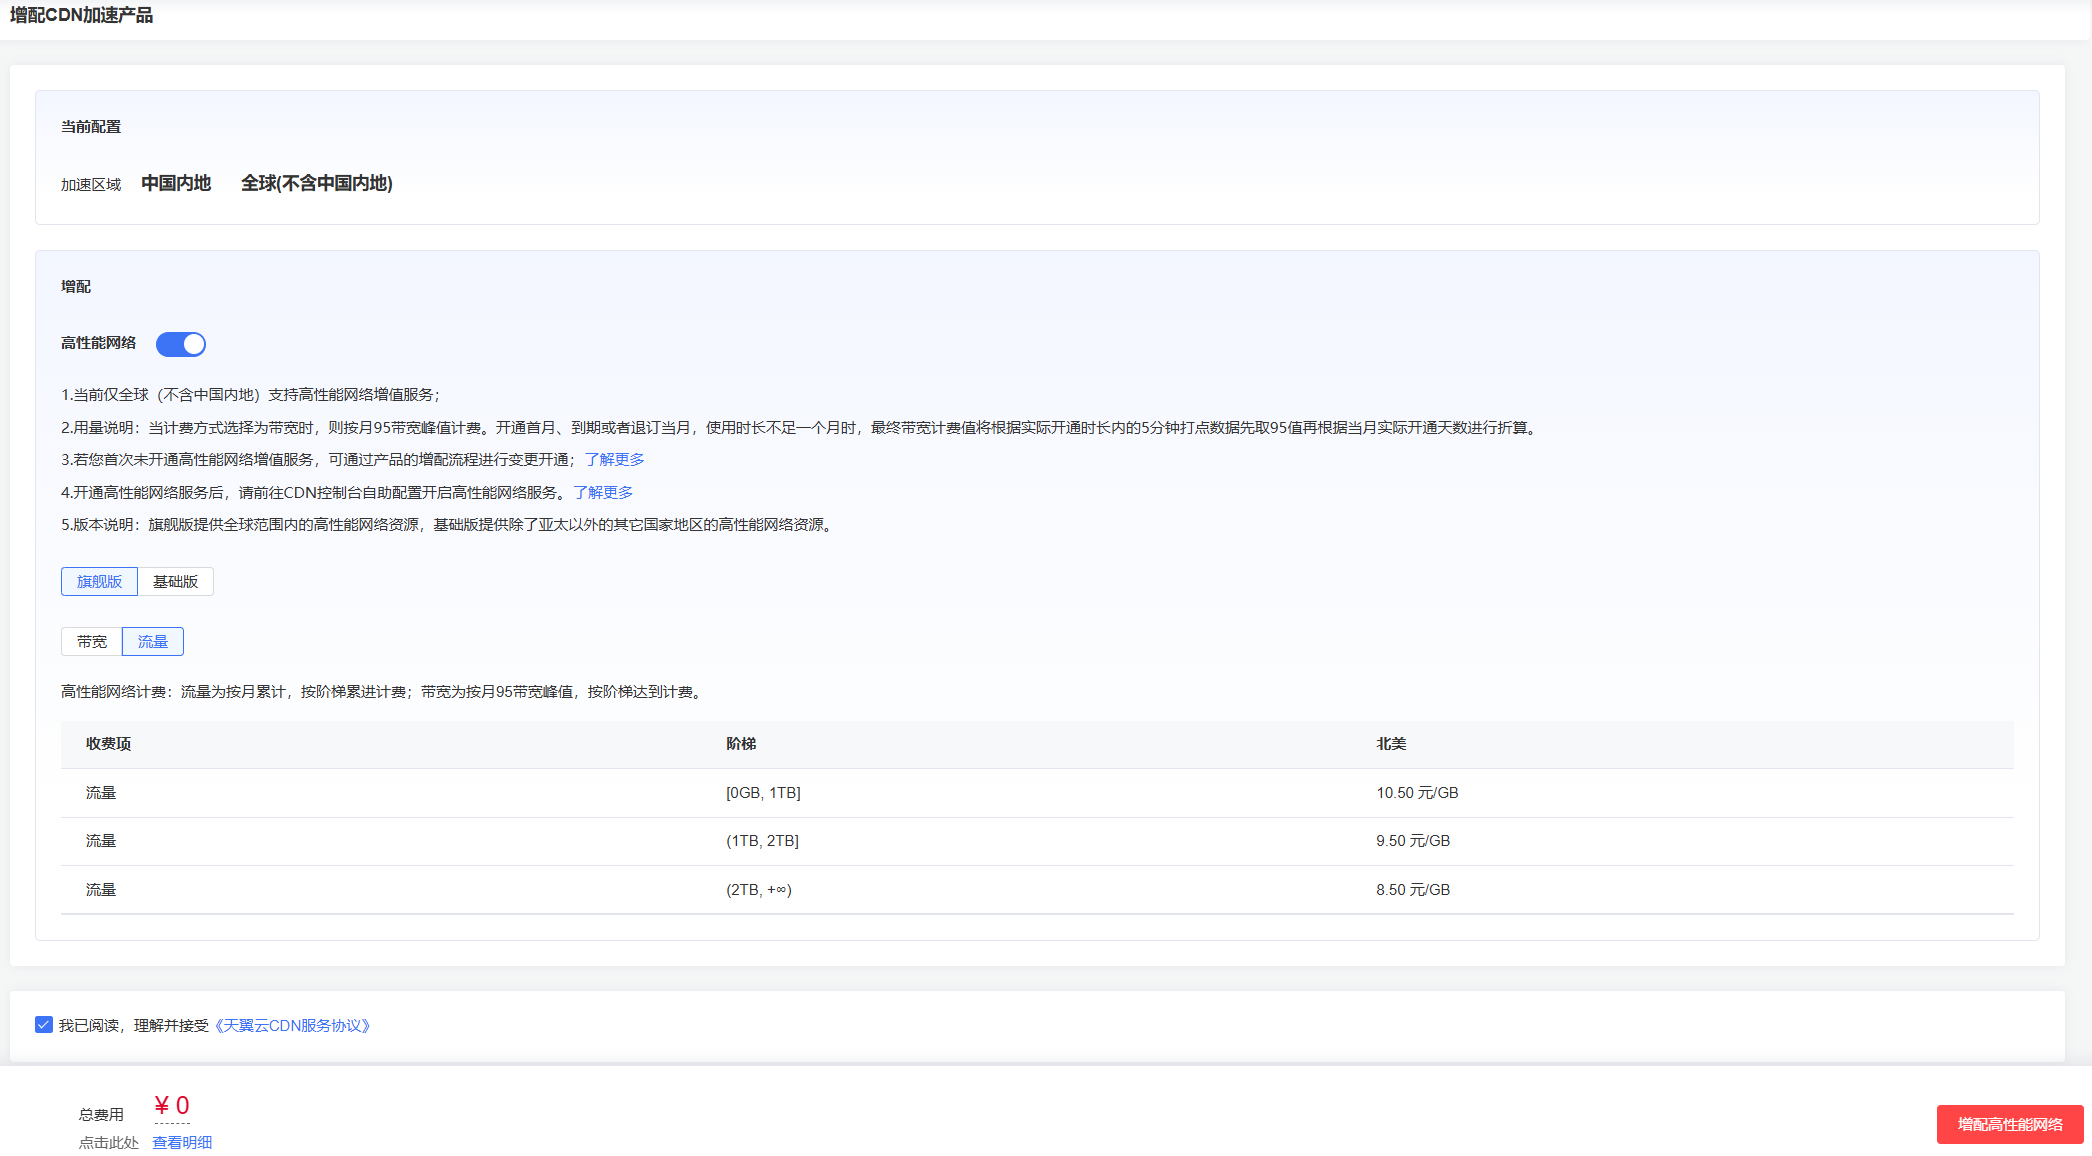Select the 基础版 version option
This screenshot has height=1156, width=2092.
tap(175, 582)
